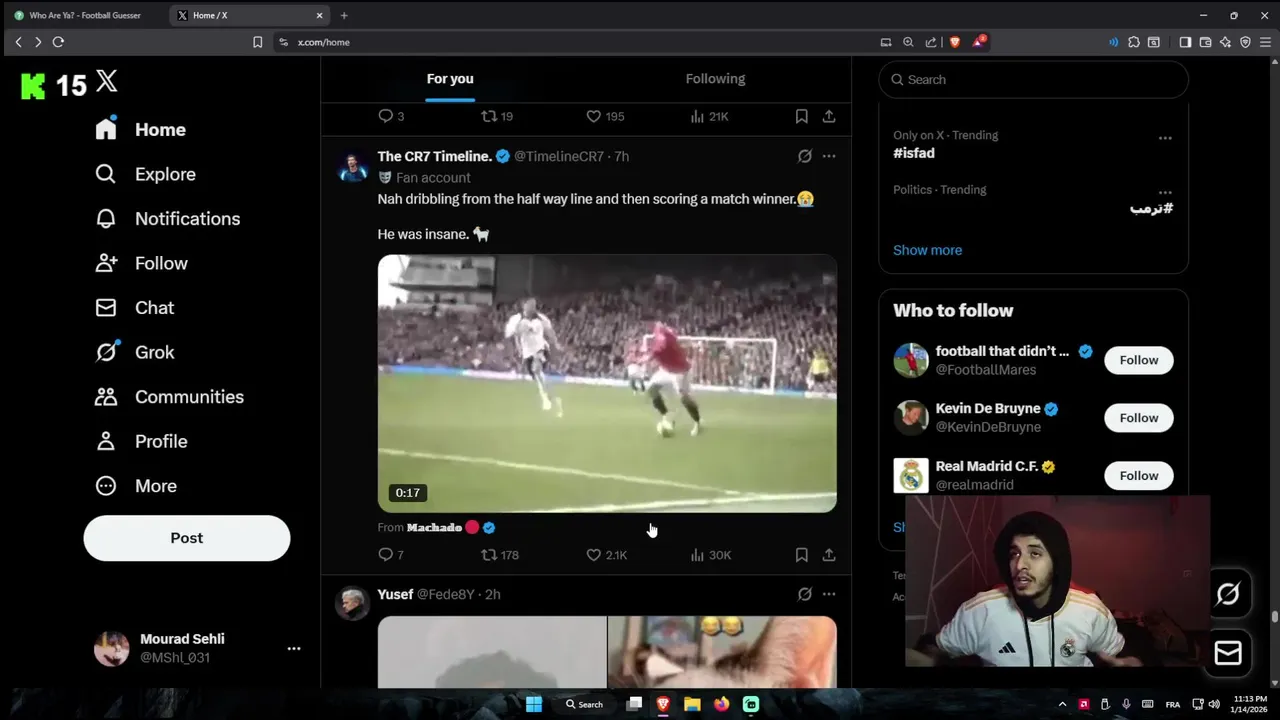
Task: Open Follow in the sidebar
Action: coord(142,263)
